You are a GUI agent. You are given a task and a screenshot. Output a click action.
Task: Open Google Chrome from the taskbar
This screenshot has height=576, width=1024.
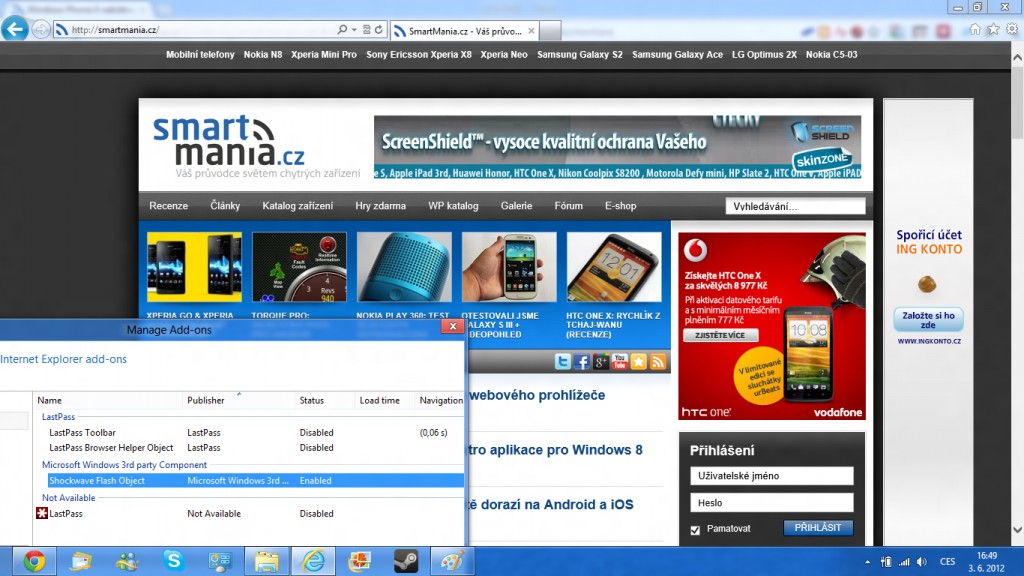pyautogui.click(x=34, y=561)
